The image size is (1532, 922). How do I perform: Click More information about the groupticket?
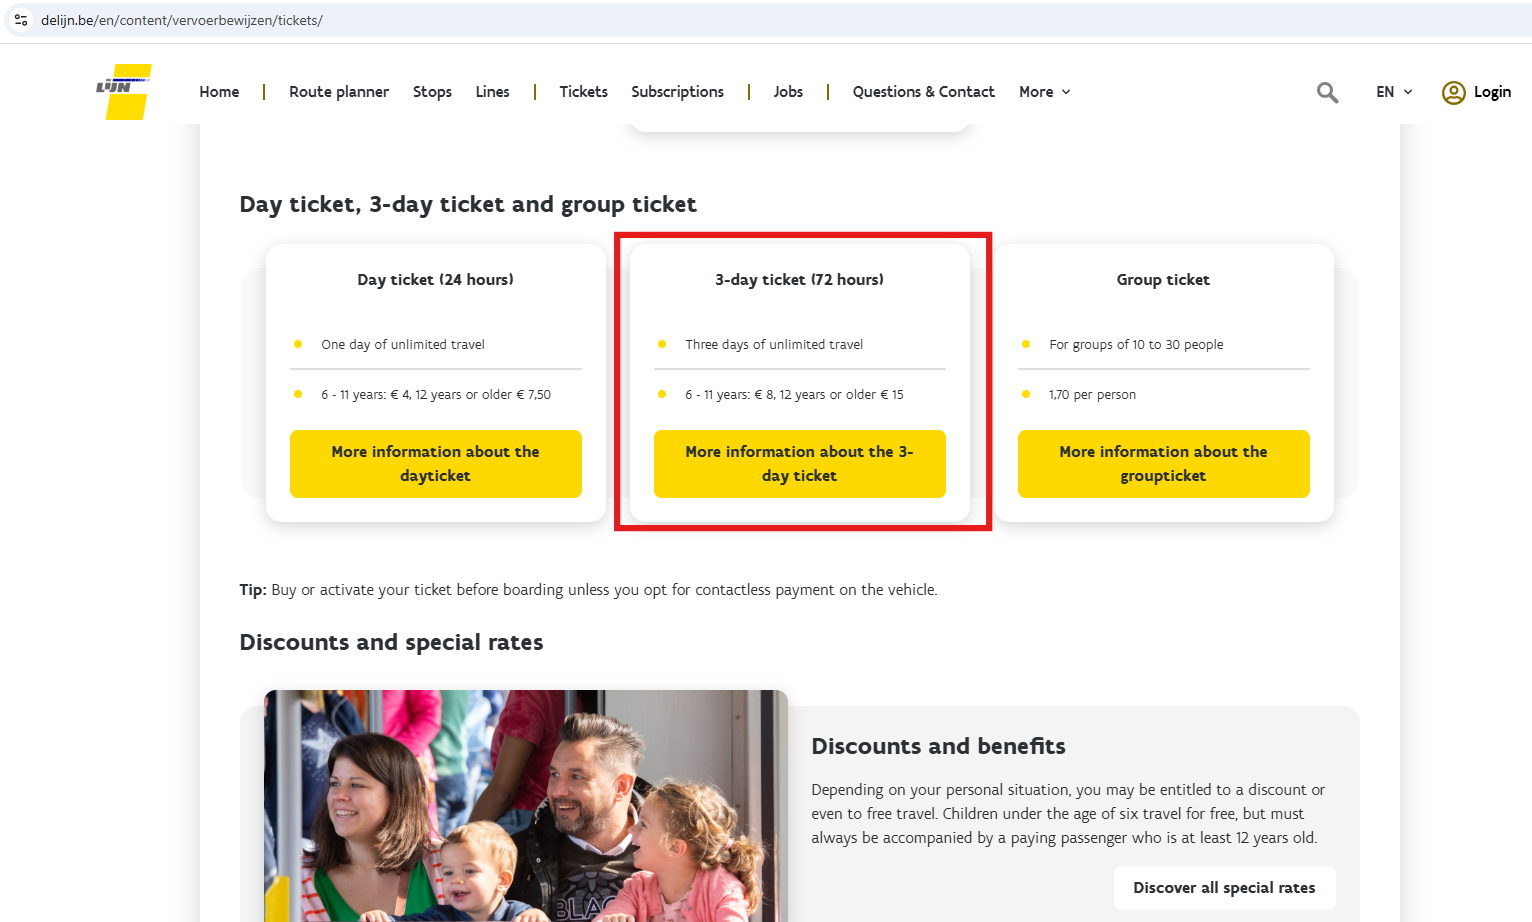coord(1163,464)
